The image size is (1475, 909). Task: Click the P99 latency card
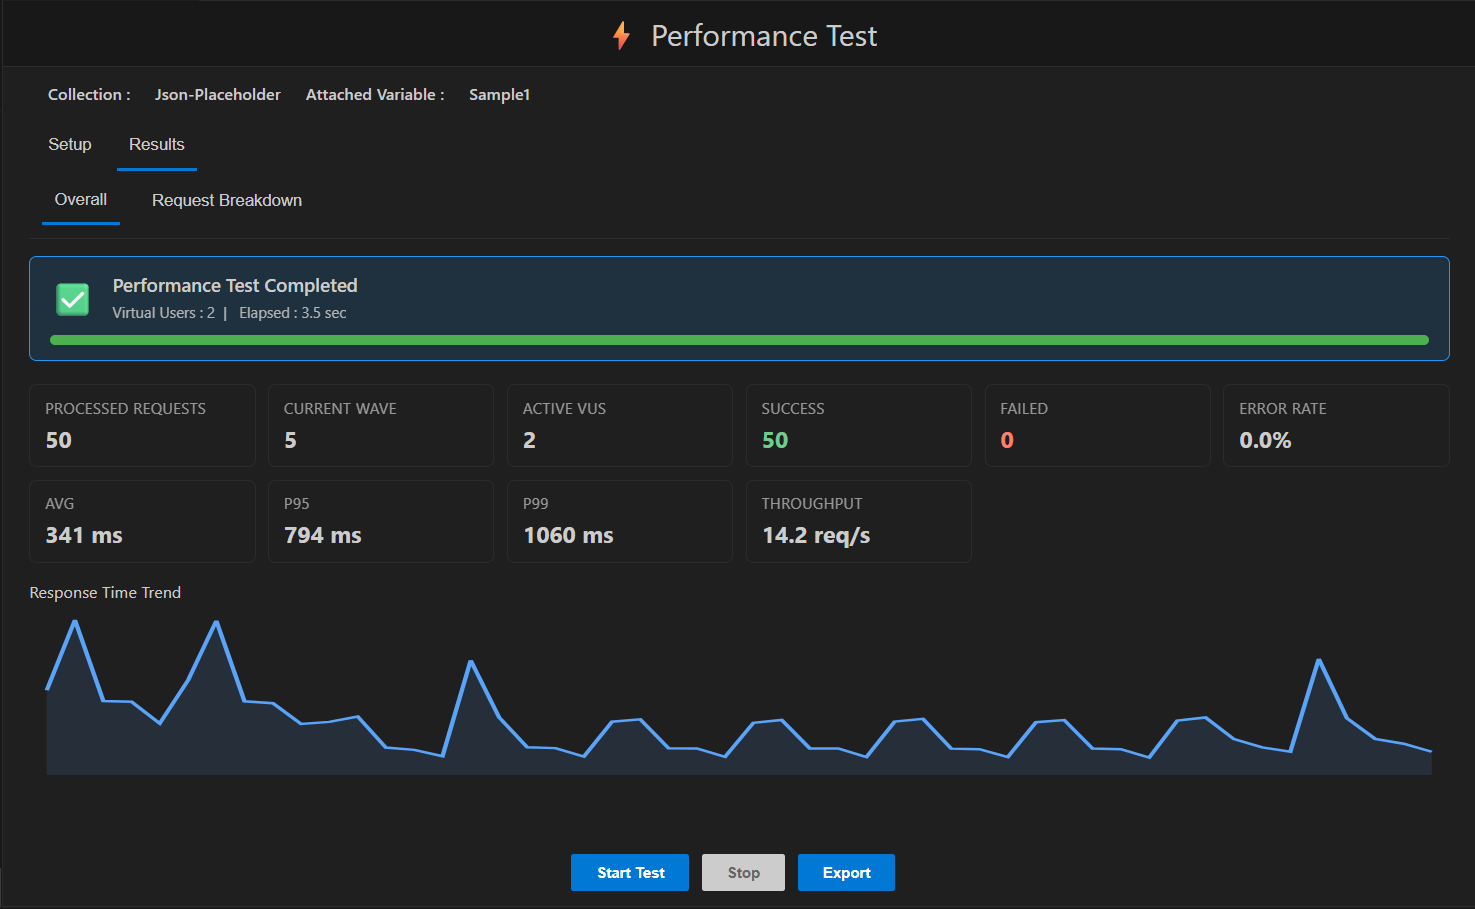(620, 521)
